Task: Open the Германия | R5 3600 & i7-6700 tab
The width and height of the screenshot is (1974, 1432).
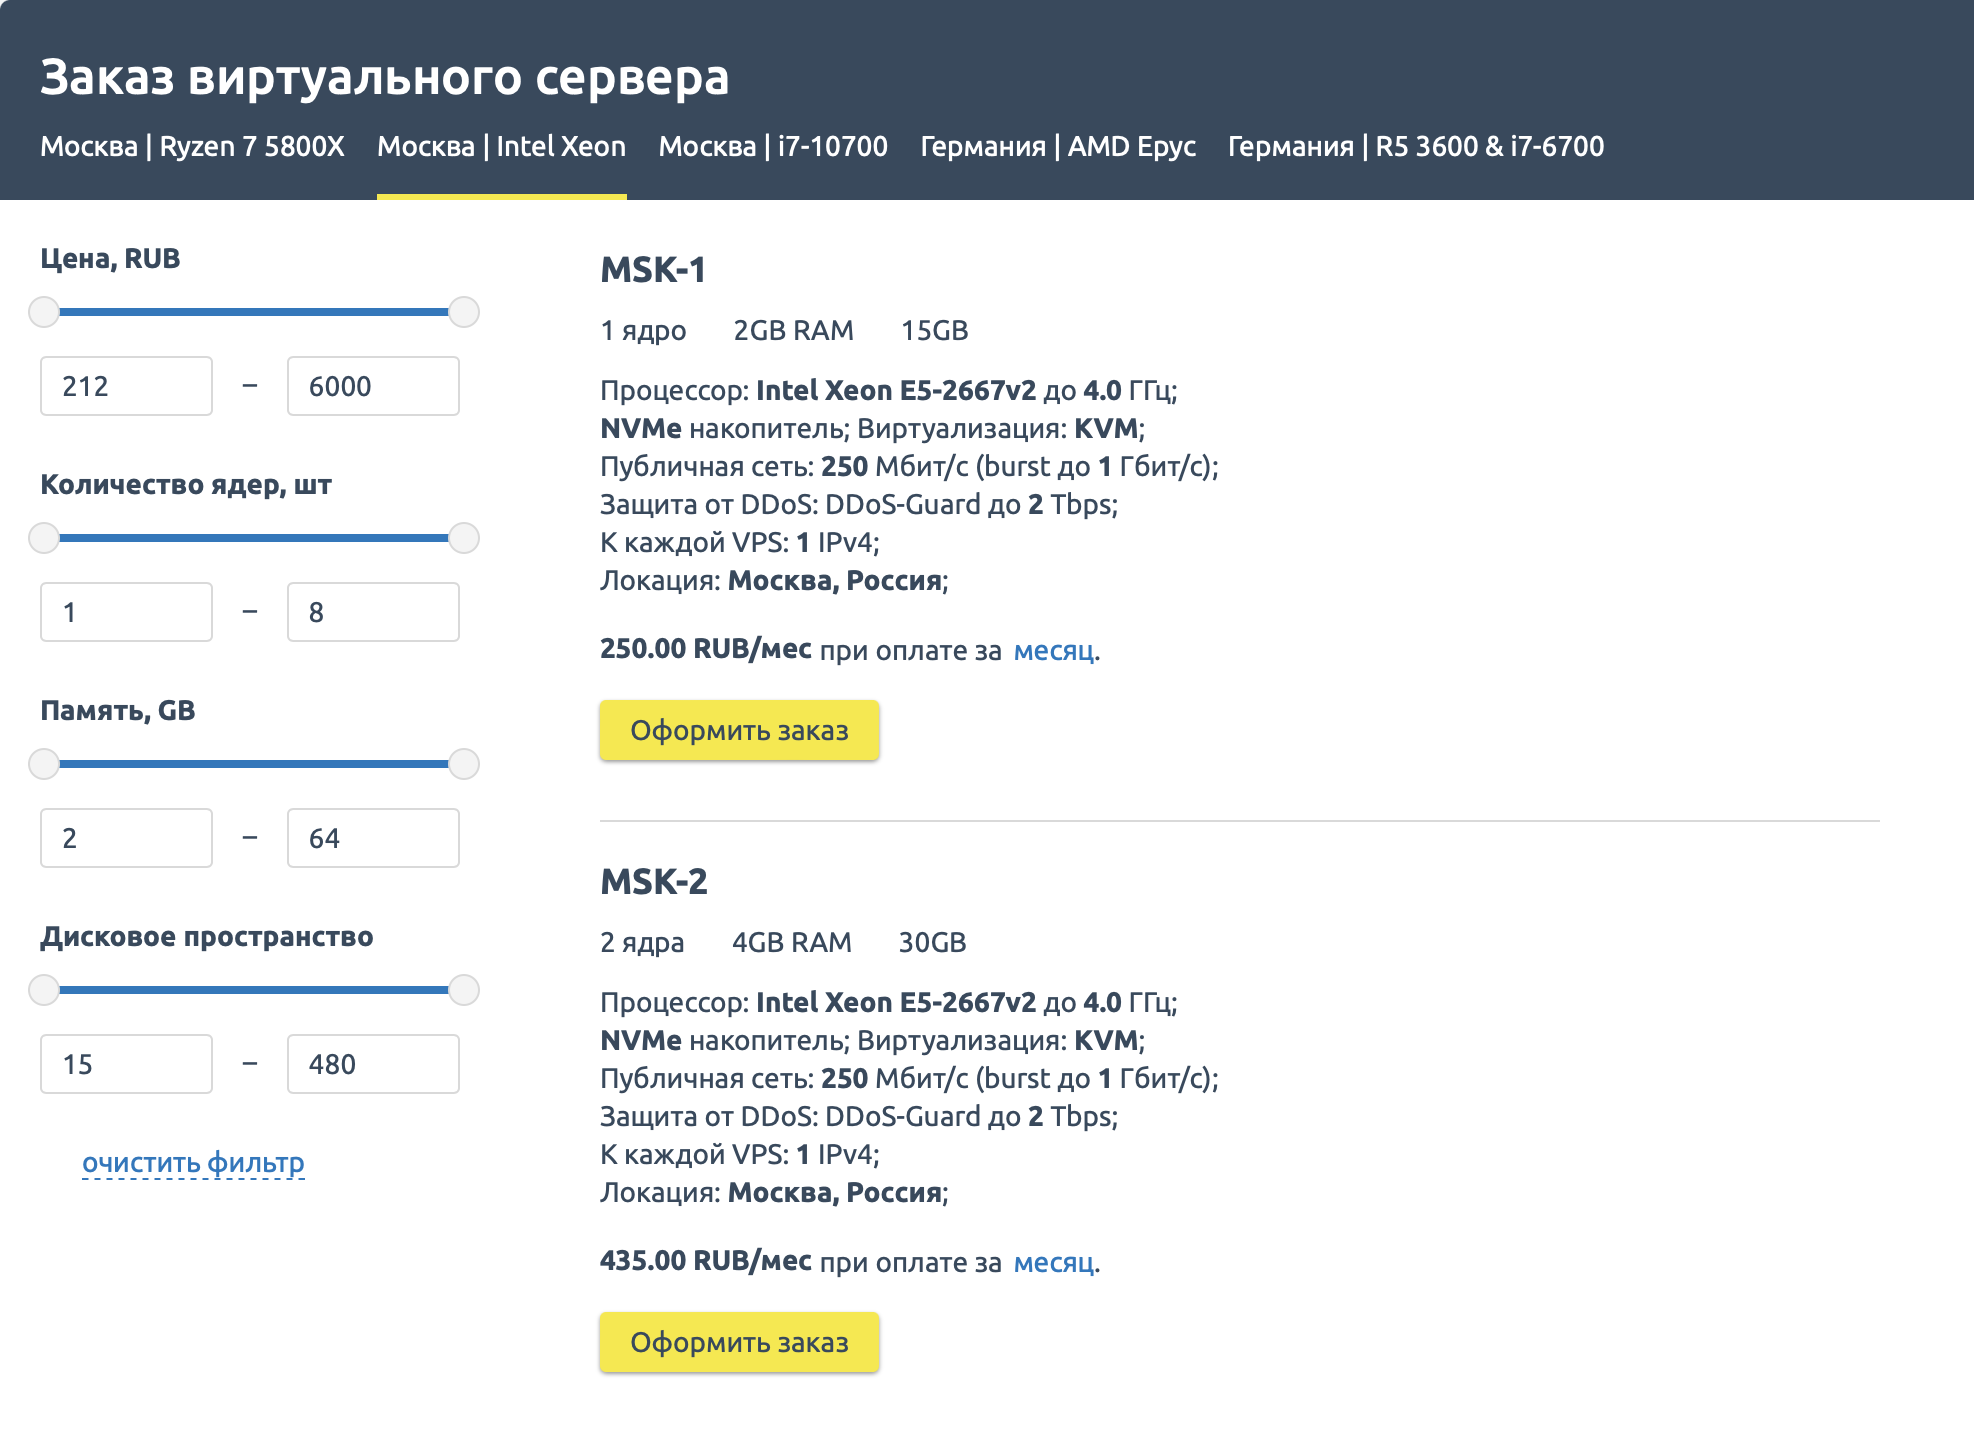Action: click(1415, 147)
